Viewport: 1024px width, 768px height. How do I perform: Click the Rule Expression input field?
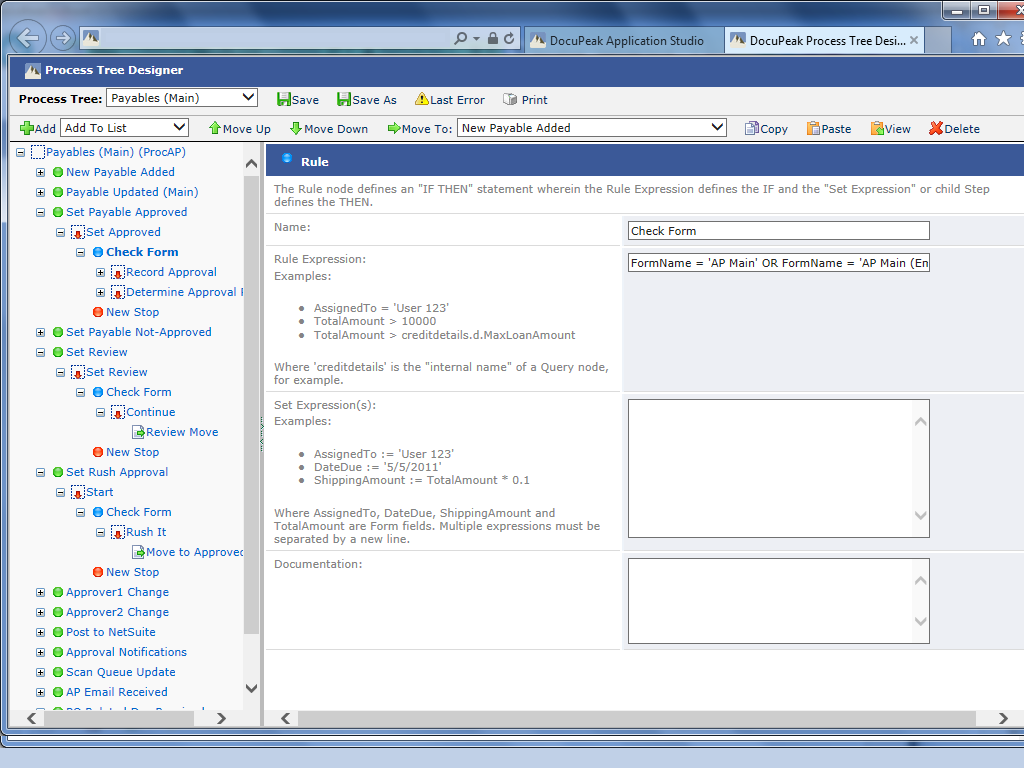pos(779,263)
